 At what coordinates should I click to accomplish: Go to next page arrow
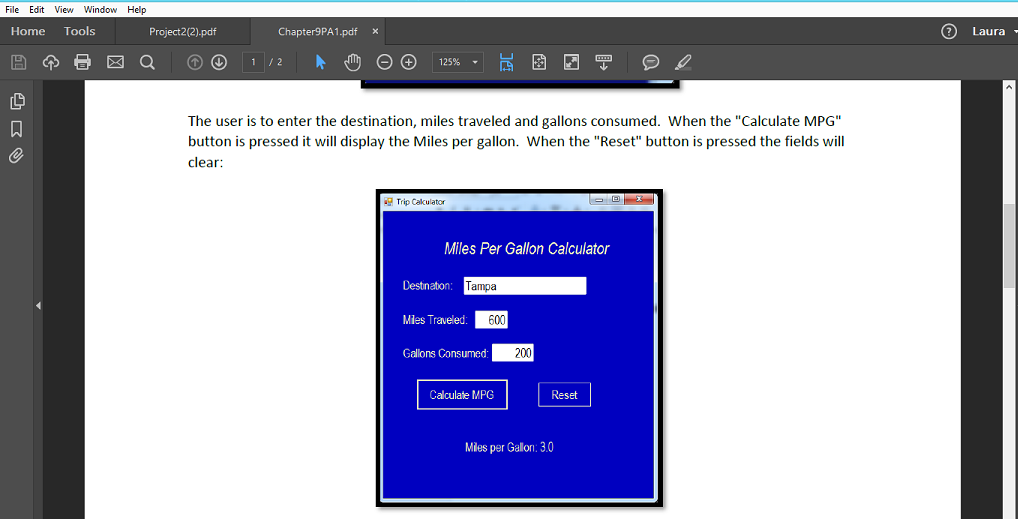point(219,62)
